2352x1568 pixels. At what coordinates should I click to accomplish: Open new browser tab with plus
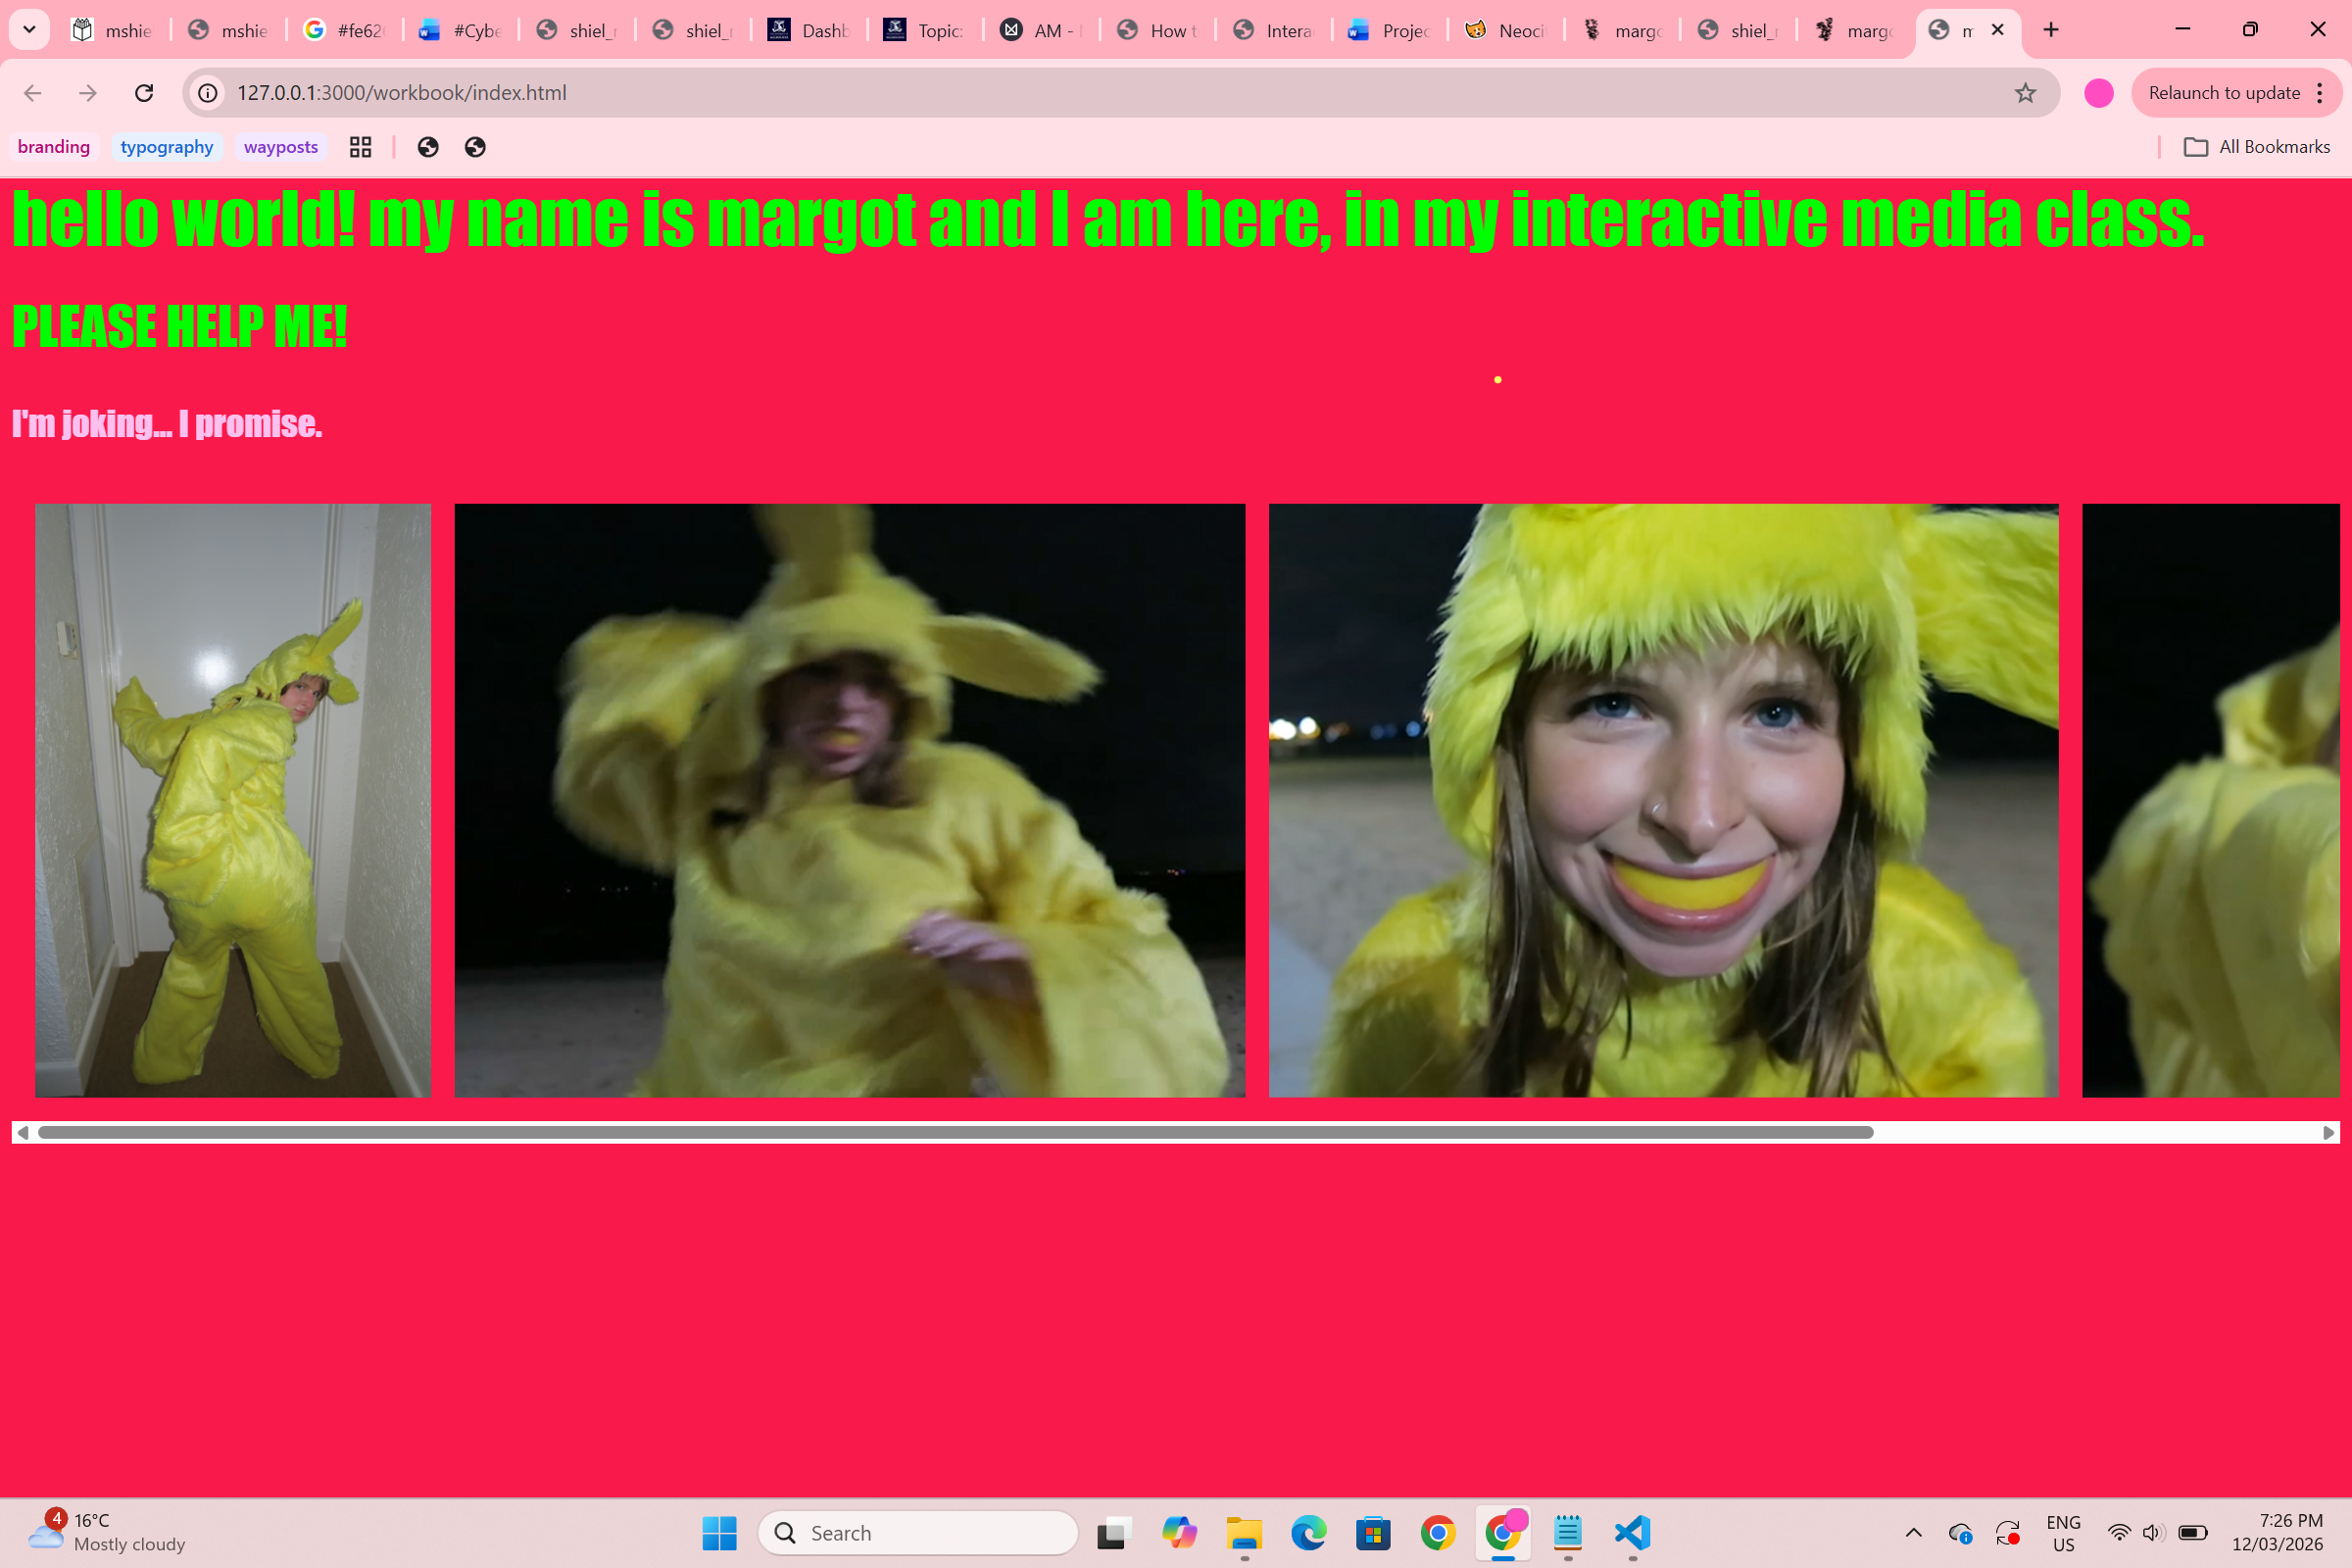tap(2051, 30)
